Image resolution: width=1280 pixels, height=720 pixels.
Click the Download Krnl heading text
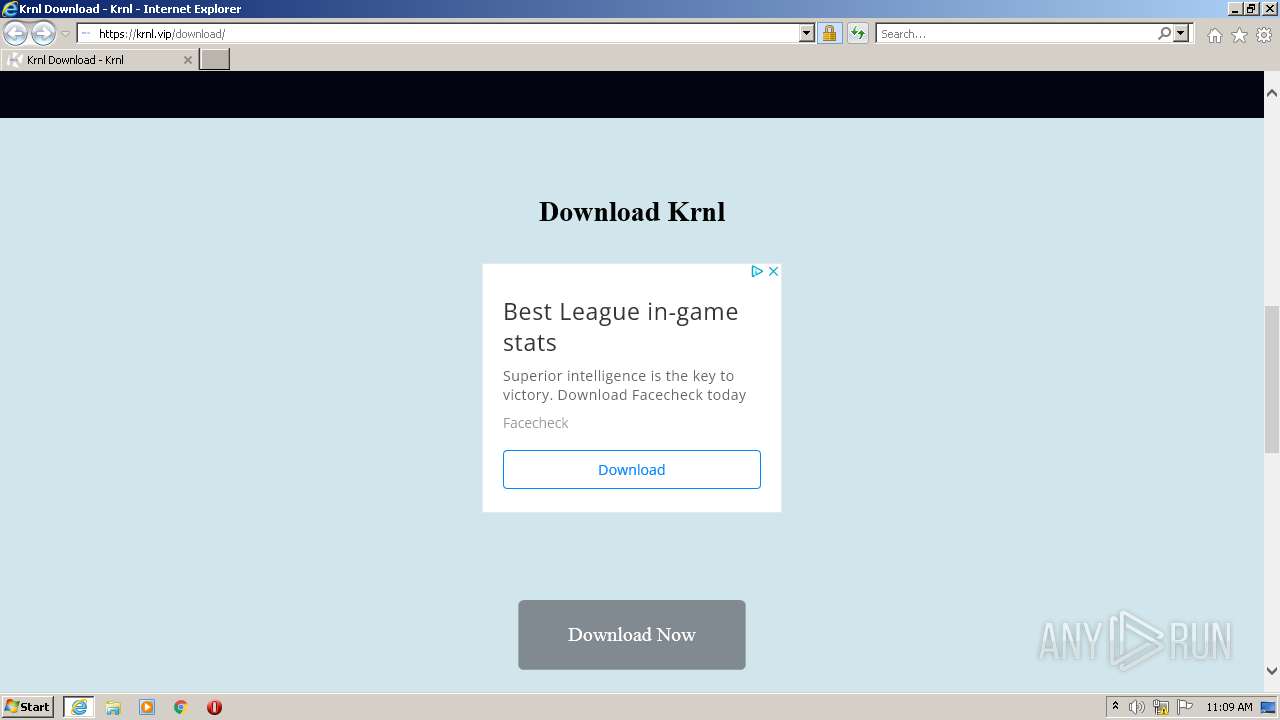pyautogui.click(x=632, y=212)
